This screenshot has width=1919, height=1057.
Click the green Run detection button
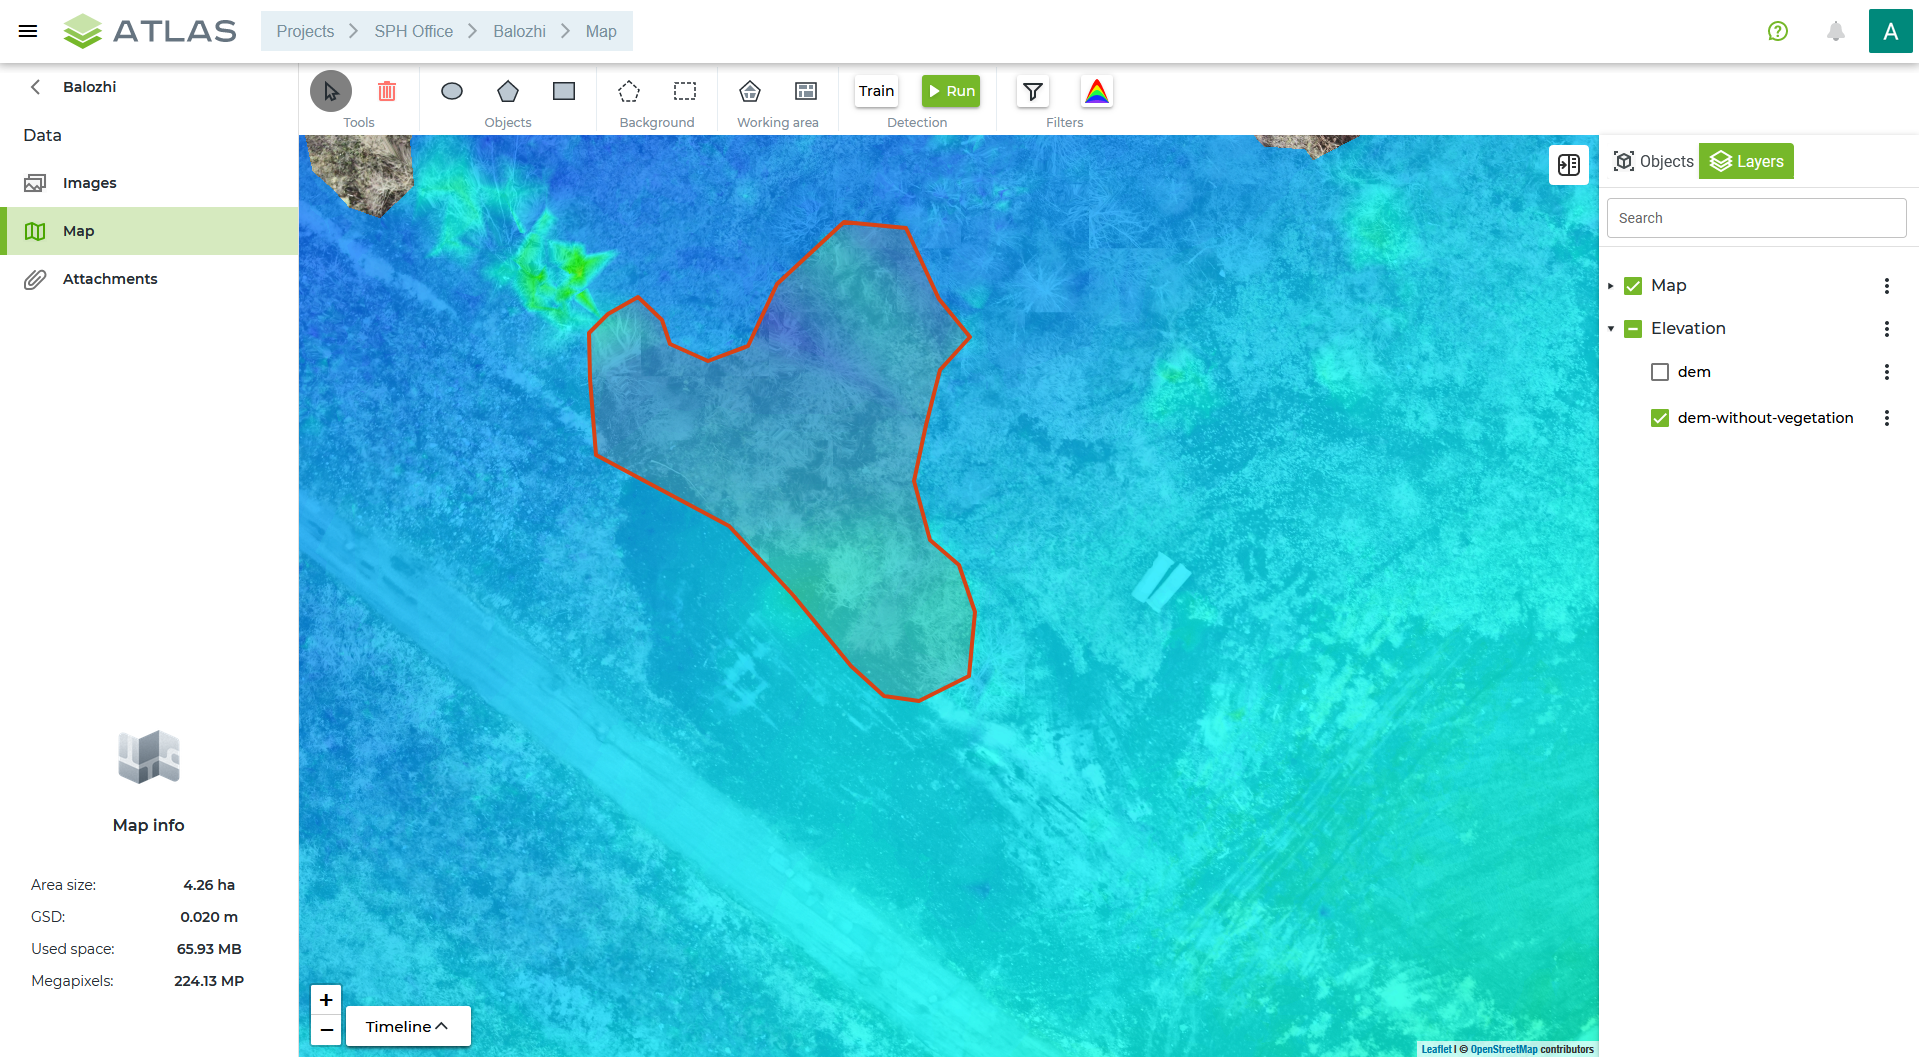951,91
